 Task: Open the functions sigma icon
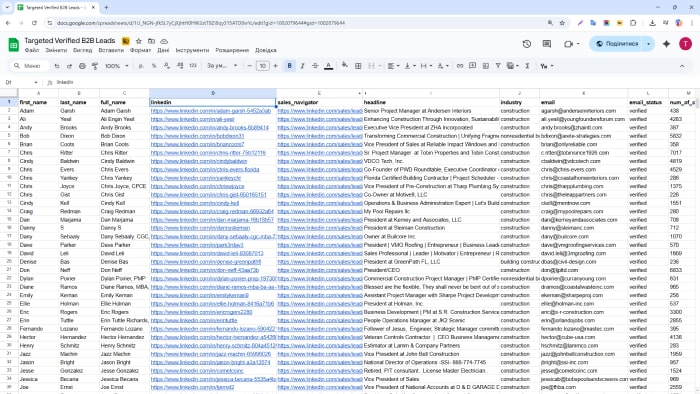pos(527,66)
